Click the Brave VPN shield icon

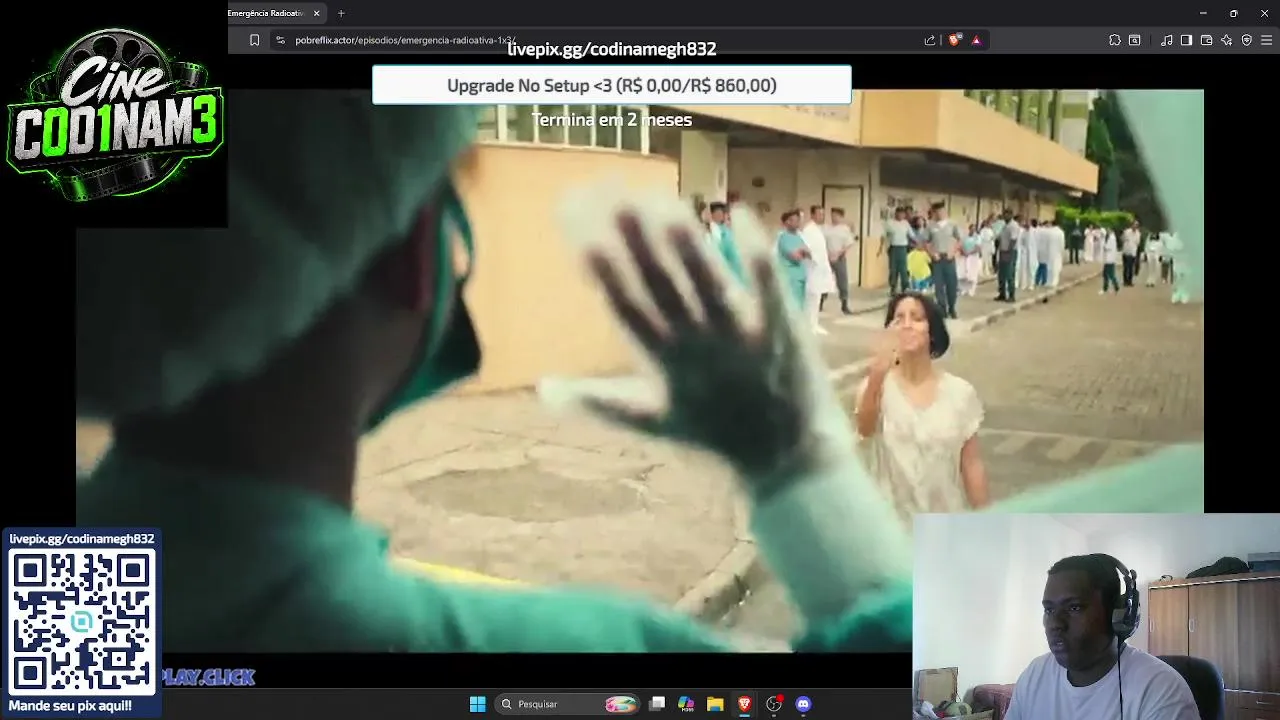(1247, 40)
